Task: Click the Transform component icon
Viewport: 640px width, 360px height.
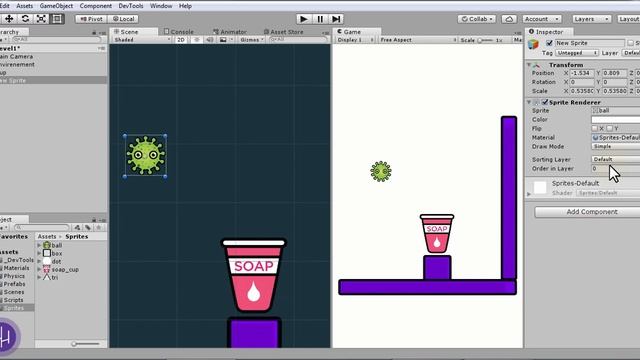Action: (537, 65)
